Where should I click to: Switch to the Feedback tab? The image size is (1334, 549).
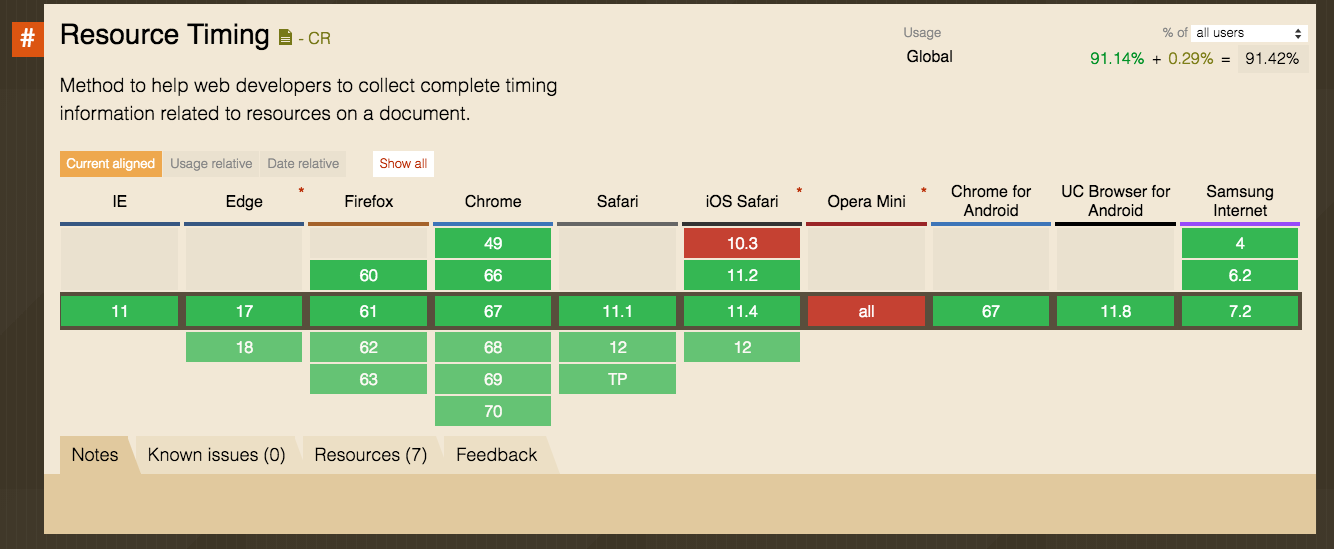pos(496,455)
